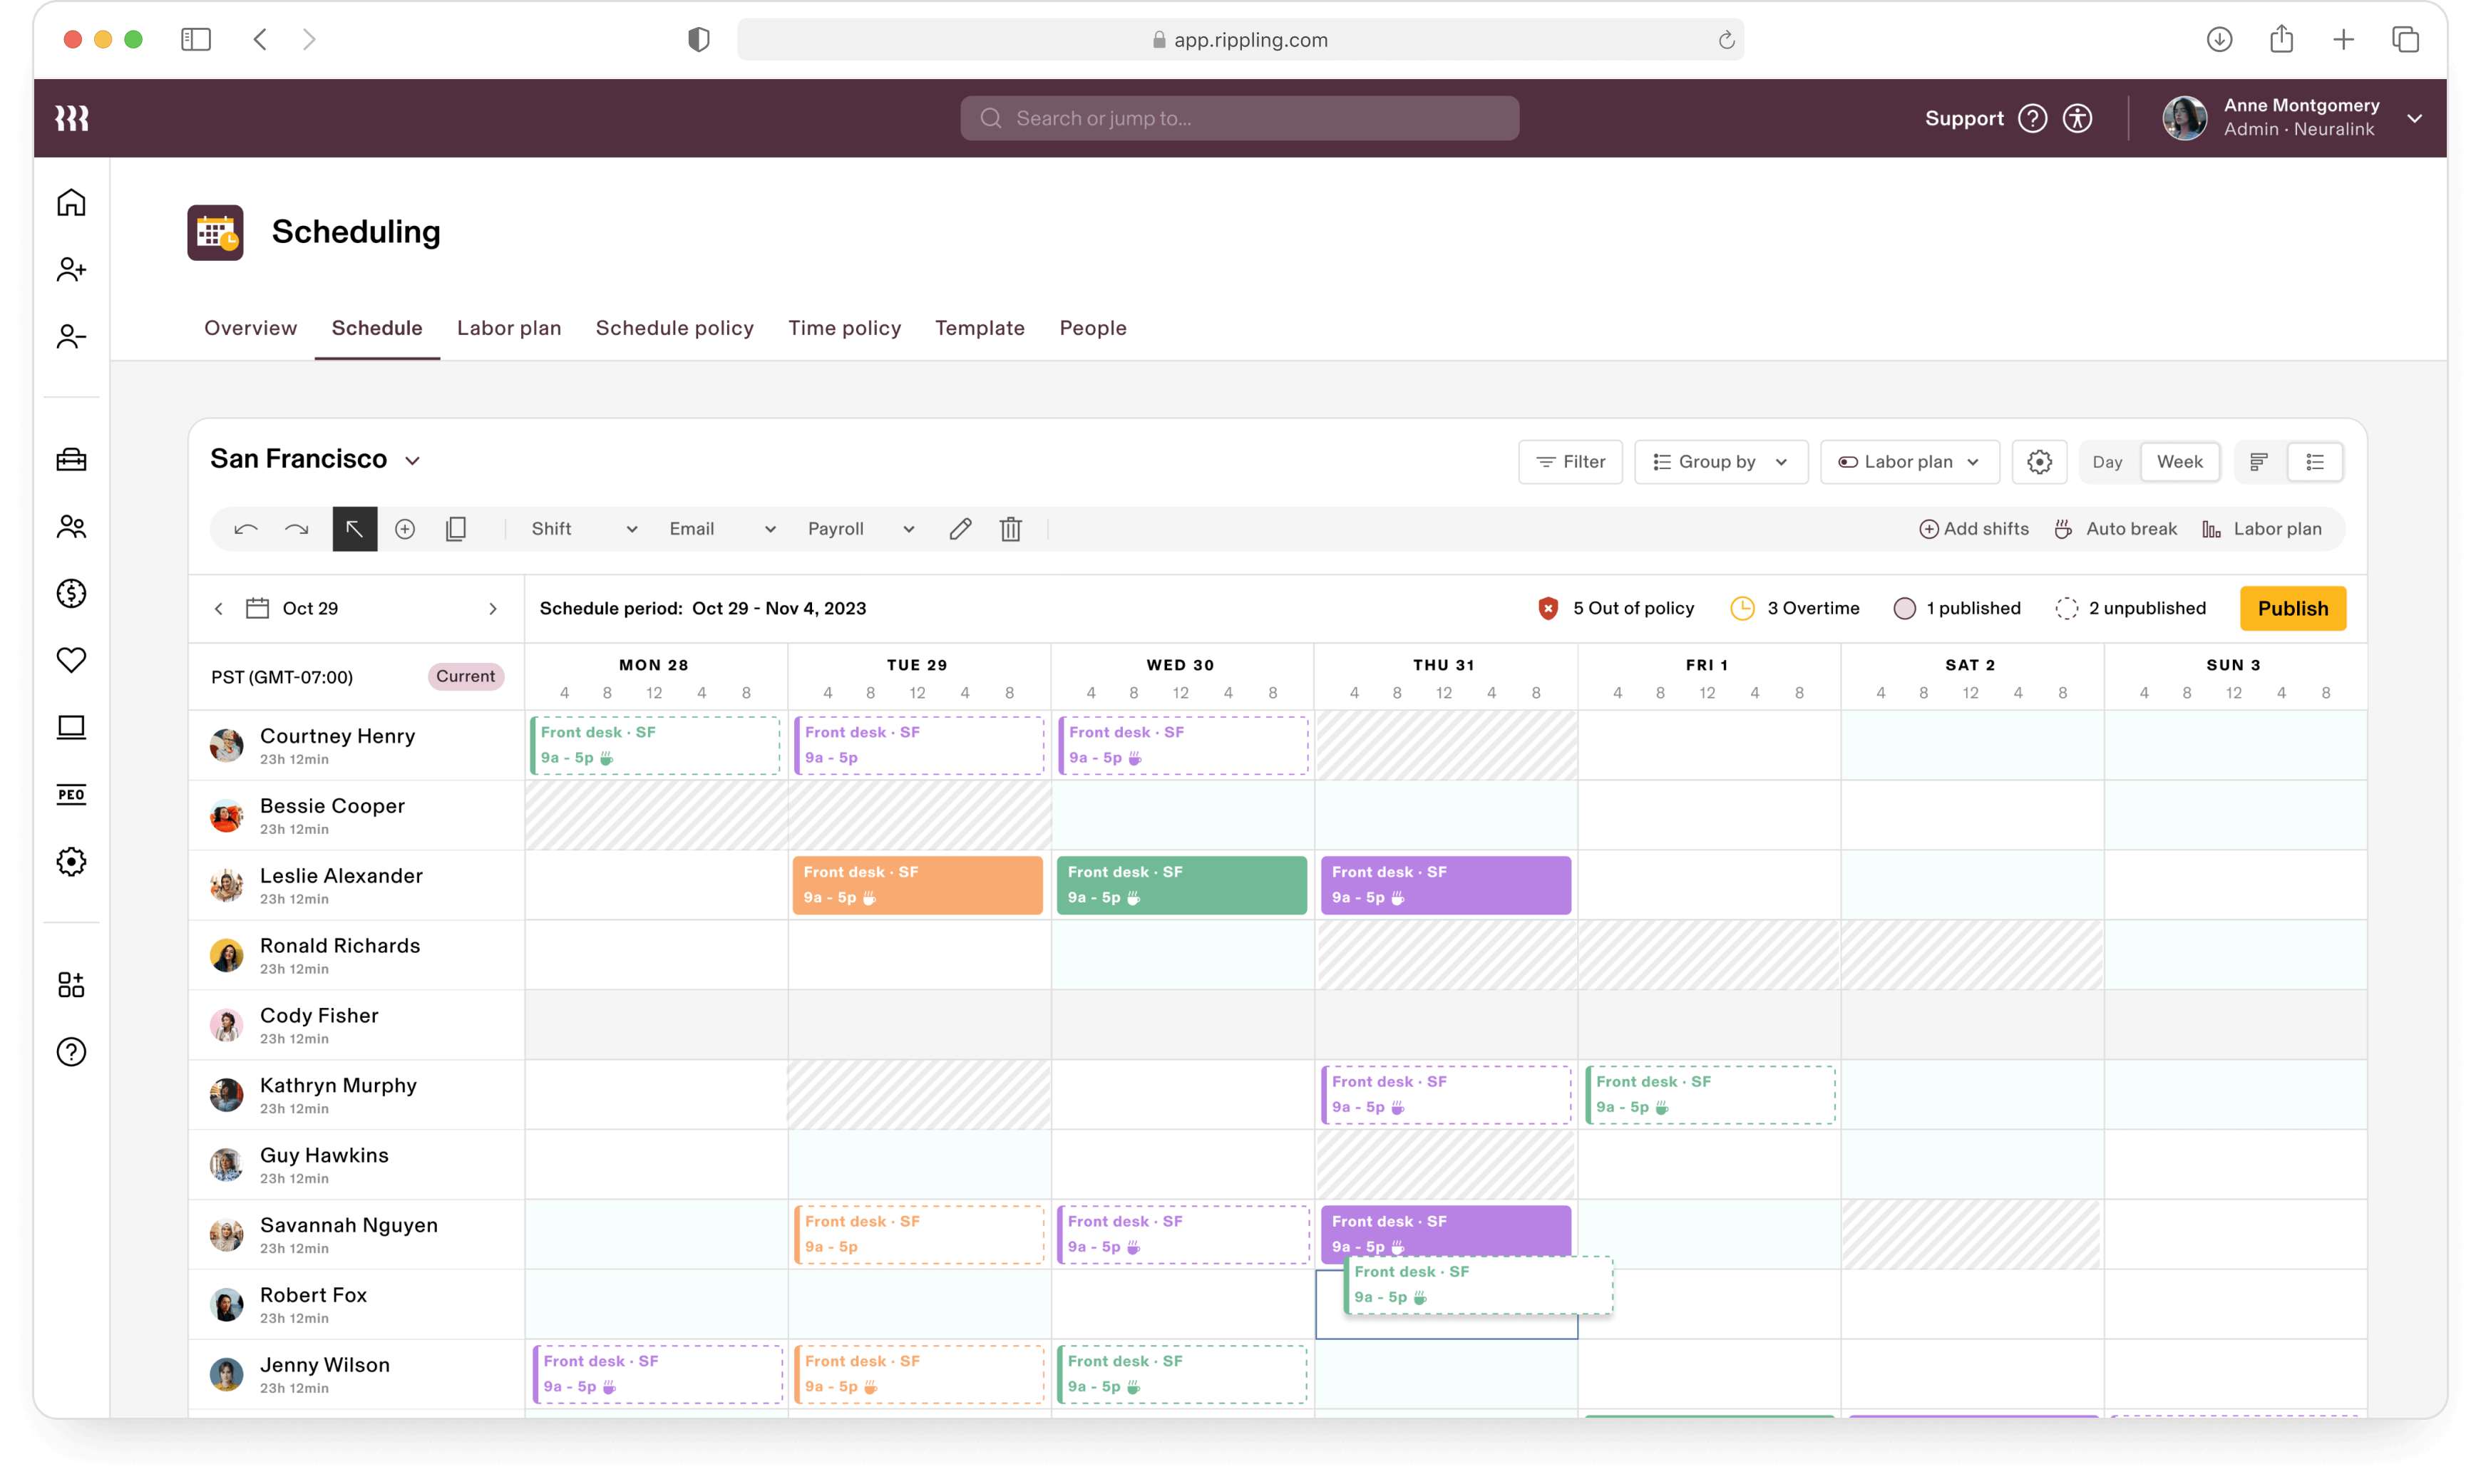Click the redo arrow in the toolbar
The height and width of the screenshot is (1484, 2481).
(x=297, y=529)
